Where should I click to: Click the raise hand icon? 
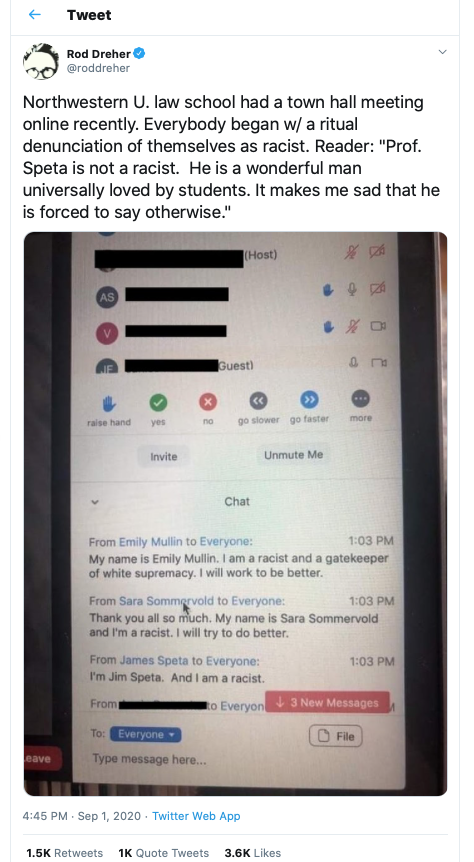pos(109,404)
